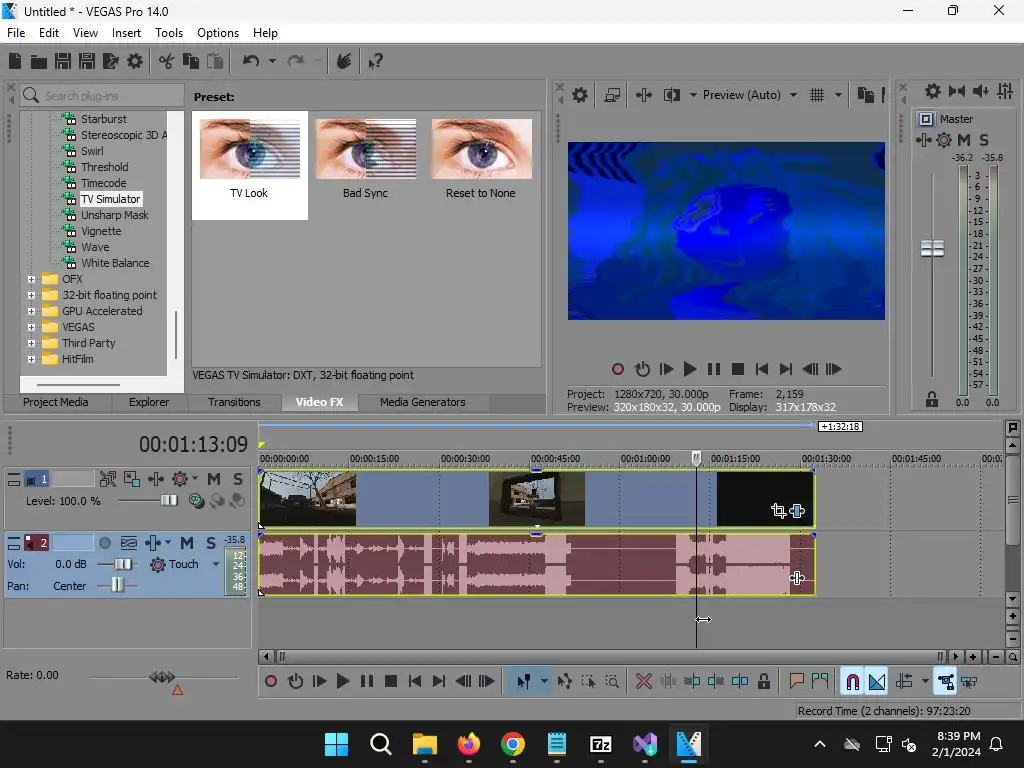This screenshot has width=1024, height=768.
Task: Open the File menu
Action: [16, 33]
